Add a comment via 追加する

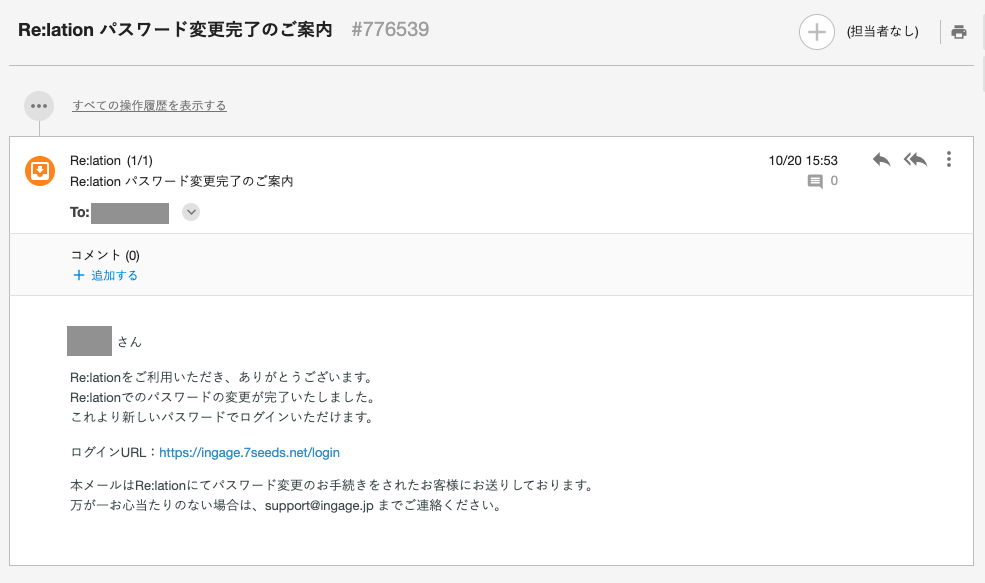(x=106, y=275)
